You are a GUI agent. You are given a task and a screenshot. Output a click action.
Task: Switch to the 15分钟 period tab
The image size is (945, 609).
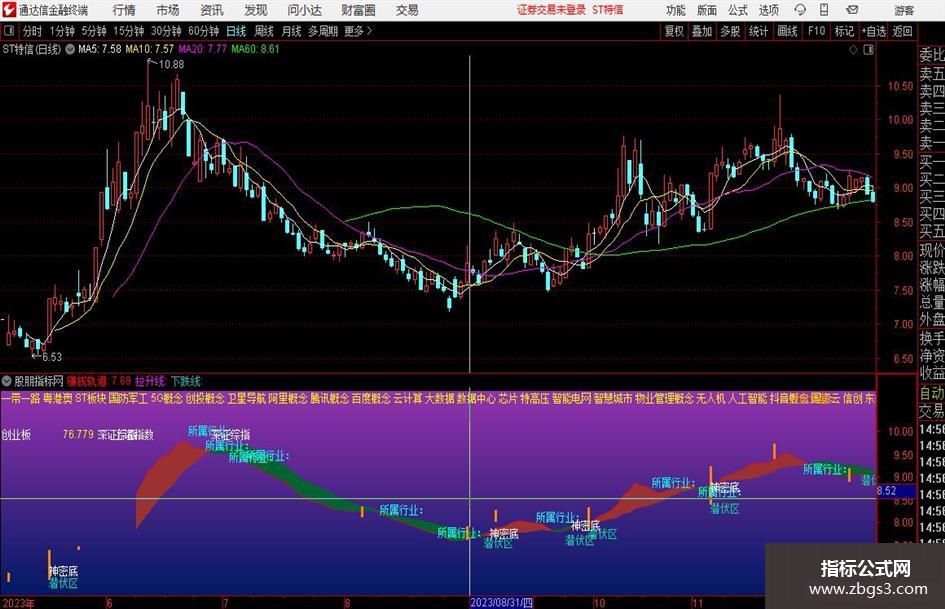[129, 31]
